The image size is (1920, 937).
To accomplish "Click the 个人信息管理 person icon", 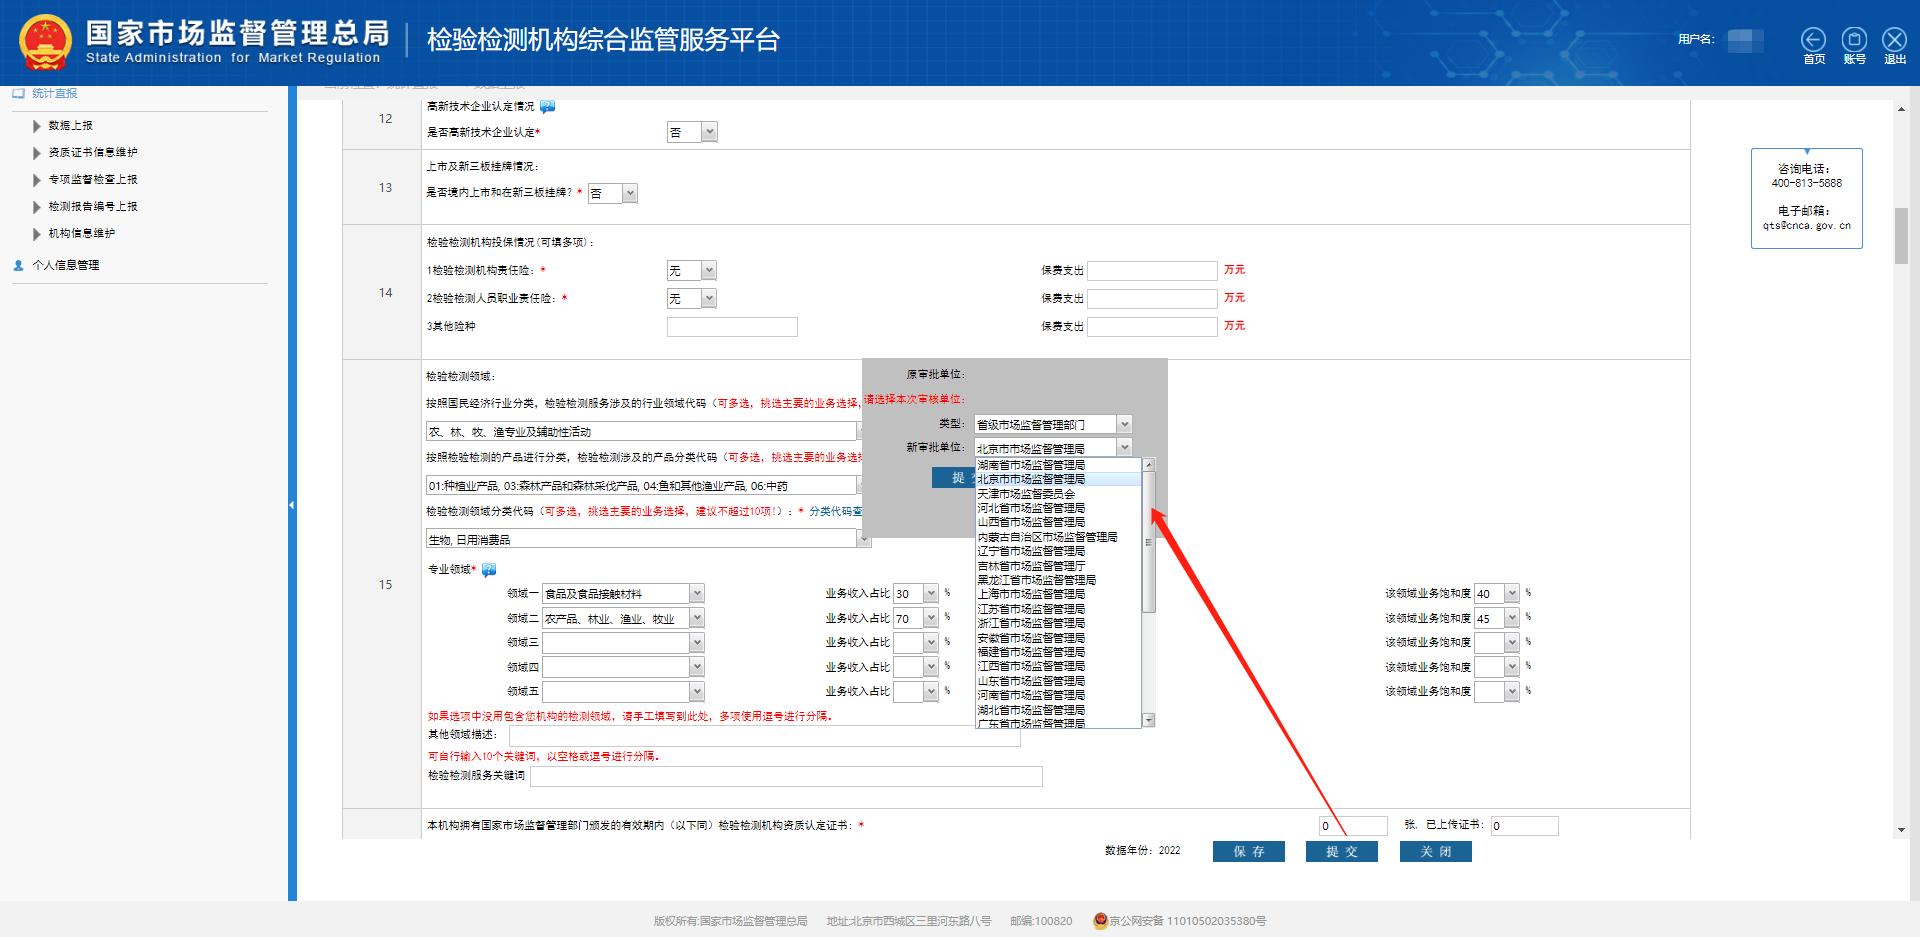I will click(x=17, y=265).
